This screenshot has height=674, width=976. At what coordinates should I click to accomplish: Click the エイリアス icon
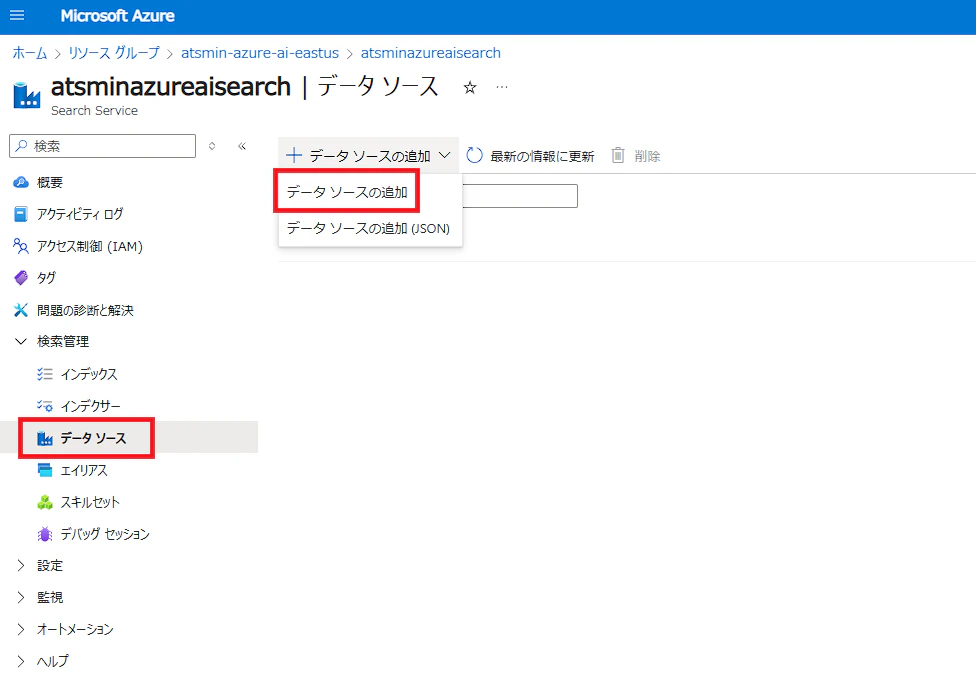[x=45, y=470]
